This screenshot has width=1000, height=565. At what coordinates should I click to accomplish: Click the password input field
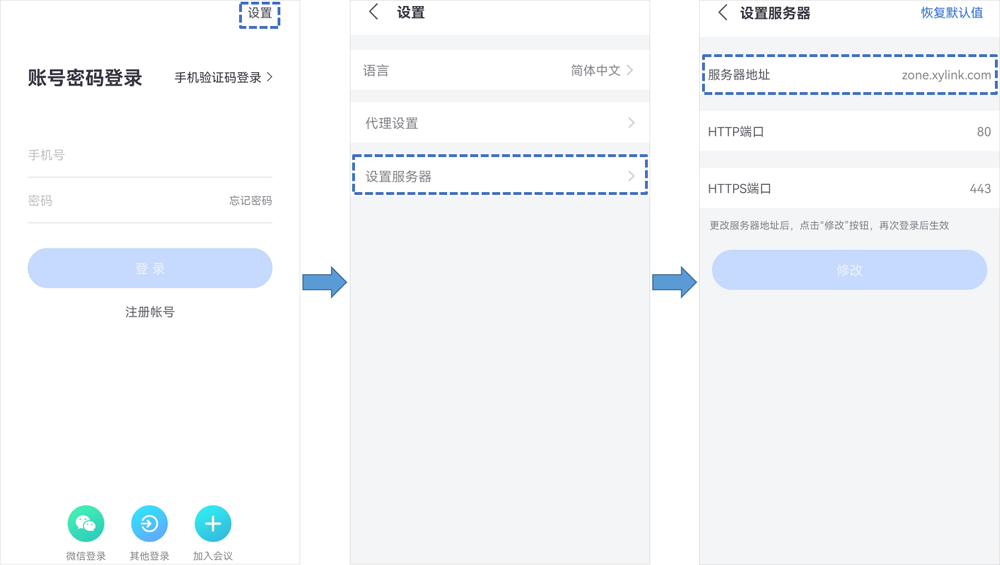[120, 201]
